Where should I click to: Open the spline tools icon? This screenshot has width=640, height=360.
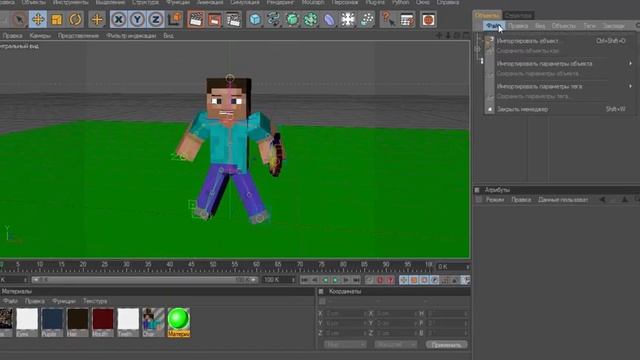(273, 19)
